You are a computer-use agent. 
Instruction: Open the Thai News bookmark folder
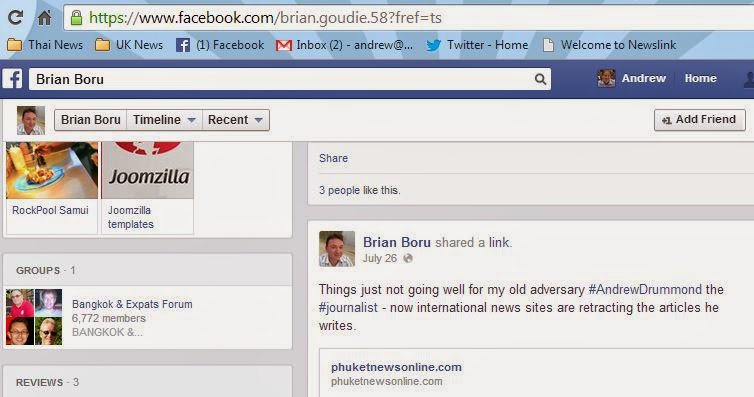[45, 45]
